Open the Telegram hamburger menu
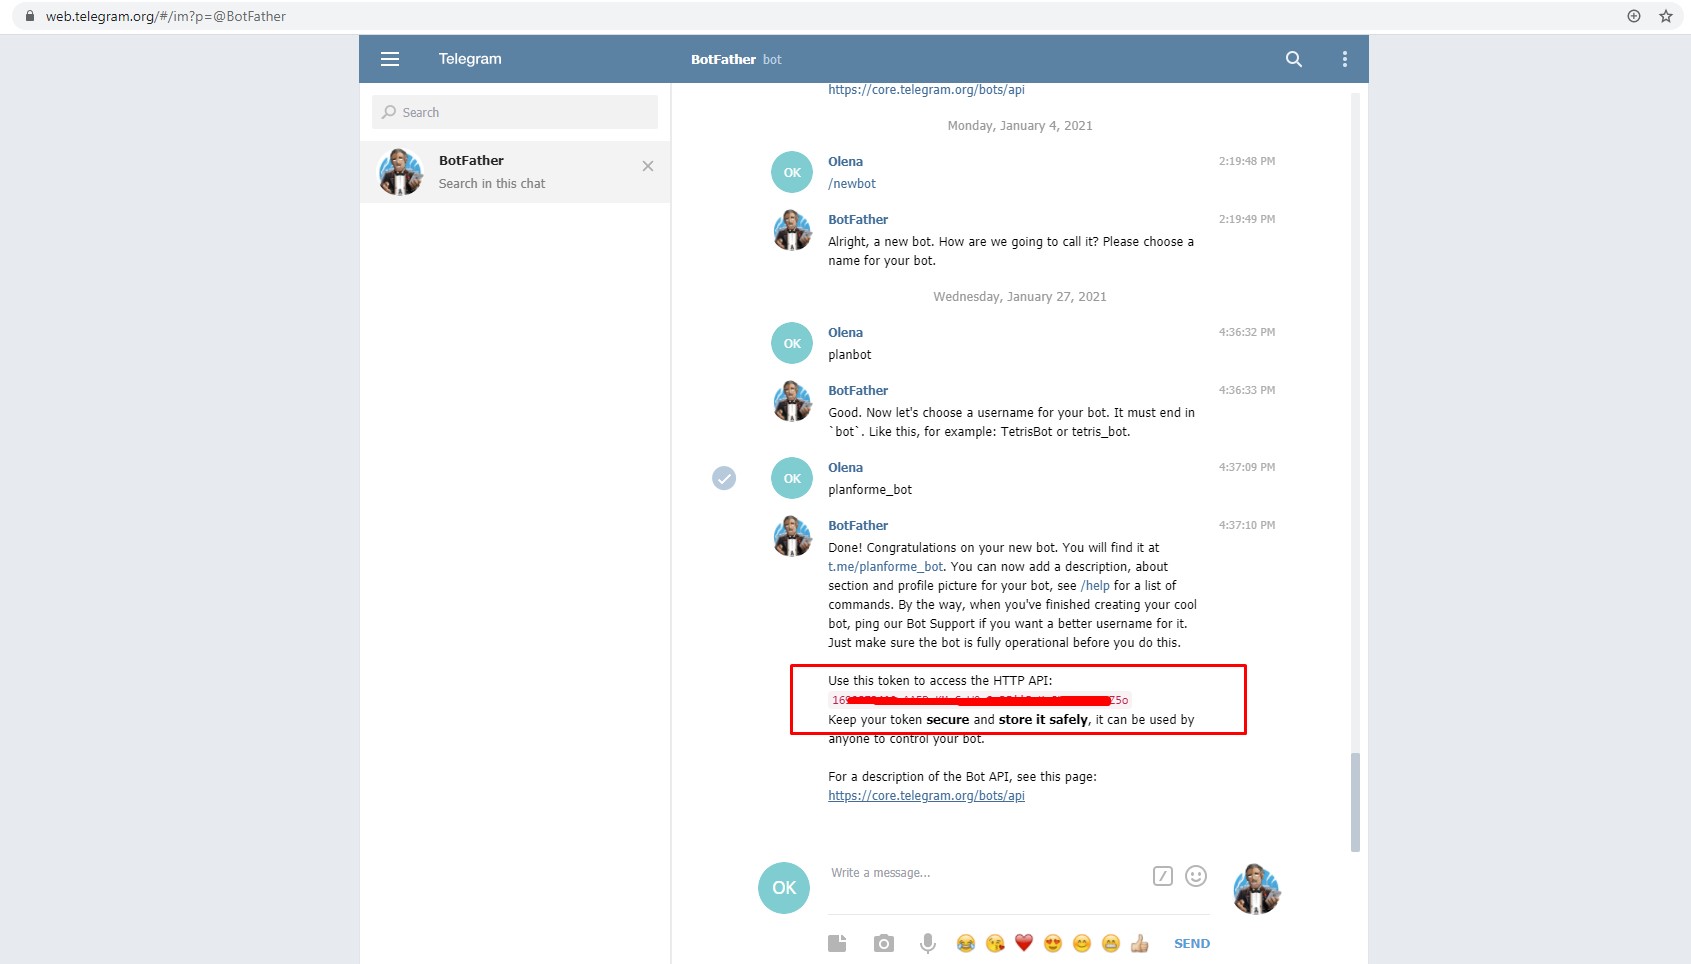Screen dimensions: 1691x964 coord(390,59)
